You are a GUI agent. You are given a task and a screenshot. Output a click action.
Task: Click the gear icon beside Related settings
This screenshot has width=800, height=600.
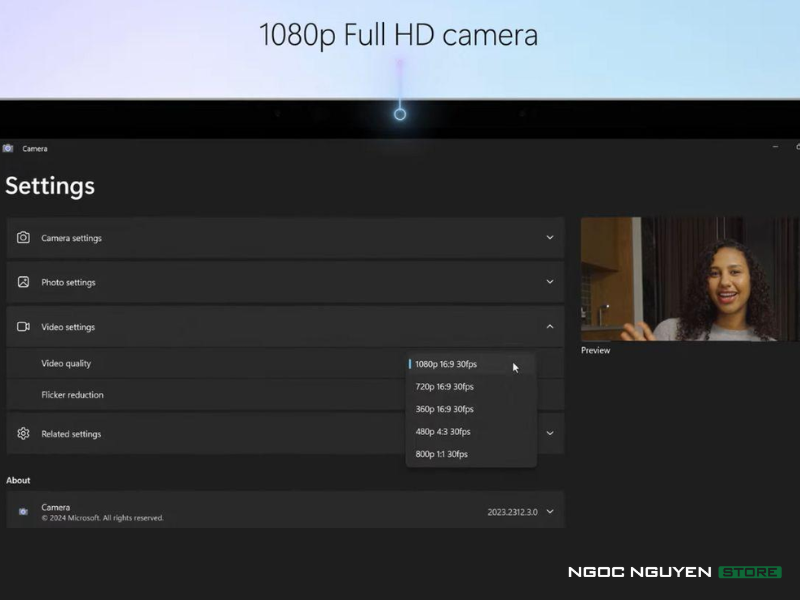click(23, 434)
